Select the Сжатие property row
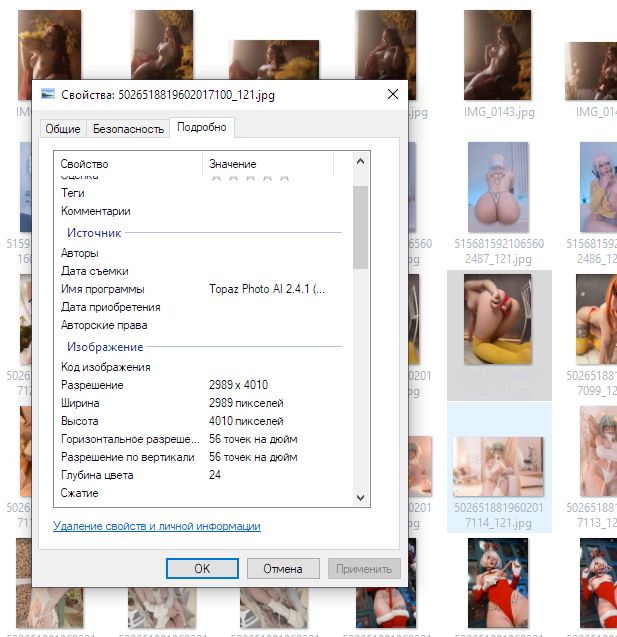The height and width of the screenshot is (637, 617). pyautogui.click(x=201, y=493)
